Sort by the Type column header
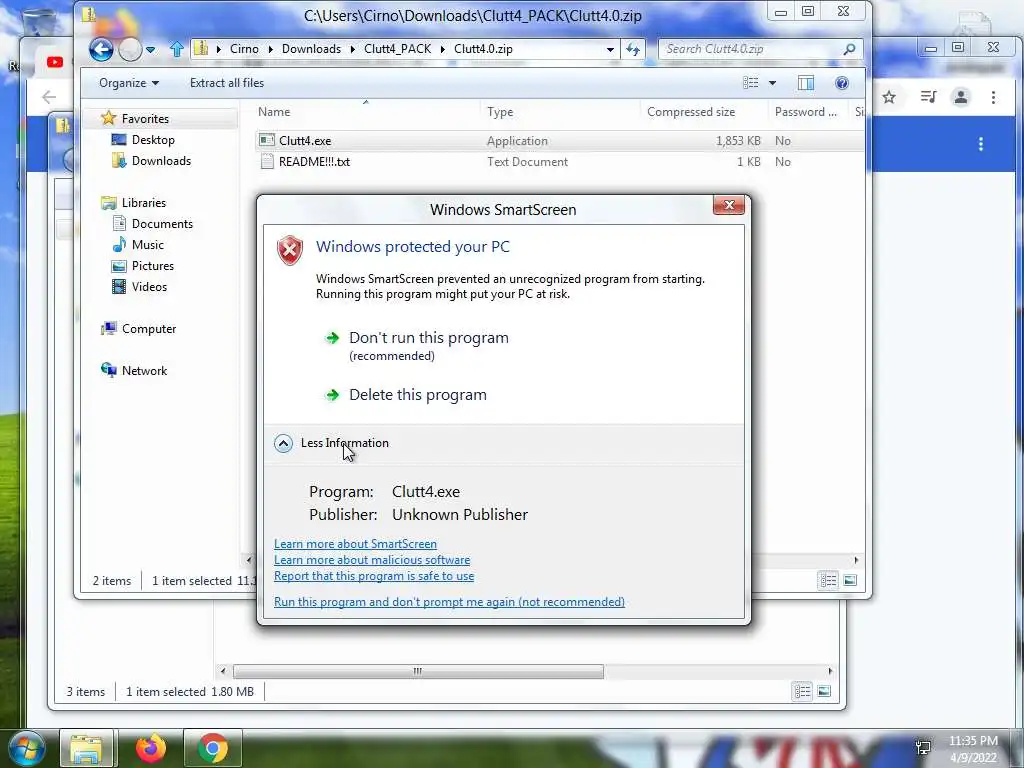Viewport: 1024px width, 768px height. point(500,112)
